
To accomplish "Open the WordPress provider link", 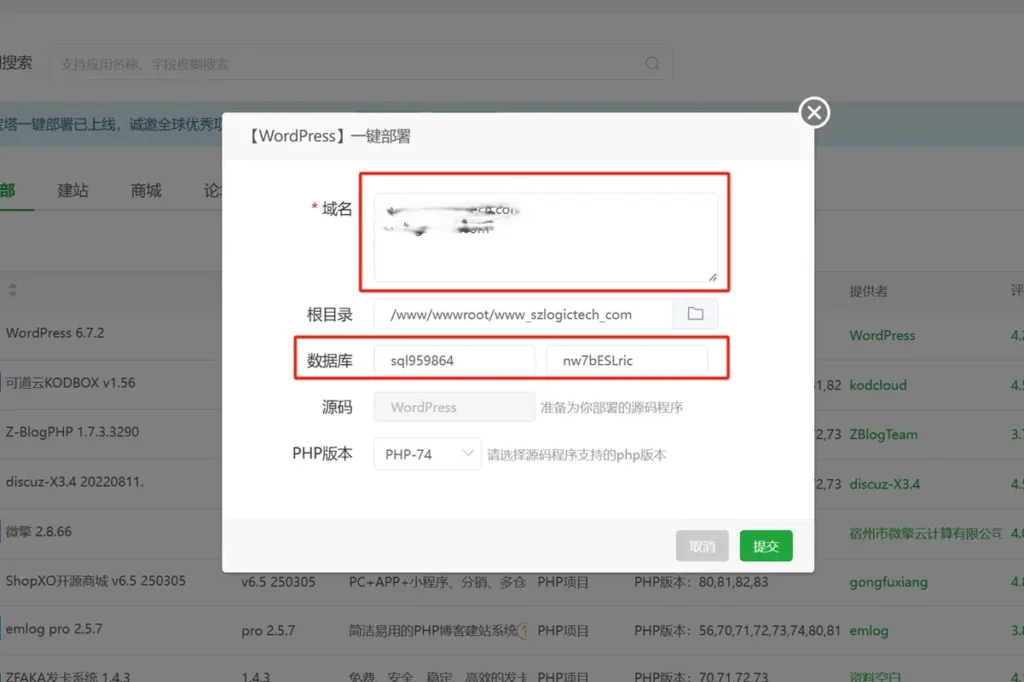I will click(x=881, y=336).
